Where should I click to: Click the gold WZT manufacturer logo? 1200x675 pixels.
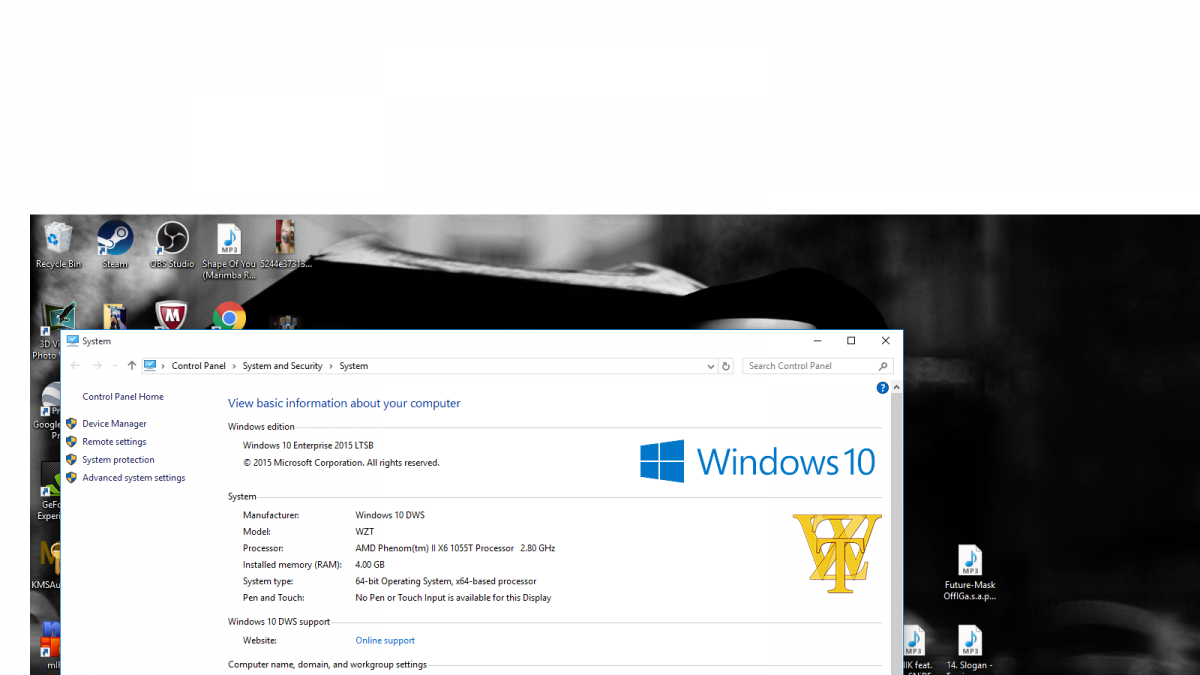click(x=837, y=553)
